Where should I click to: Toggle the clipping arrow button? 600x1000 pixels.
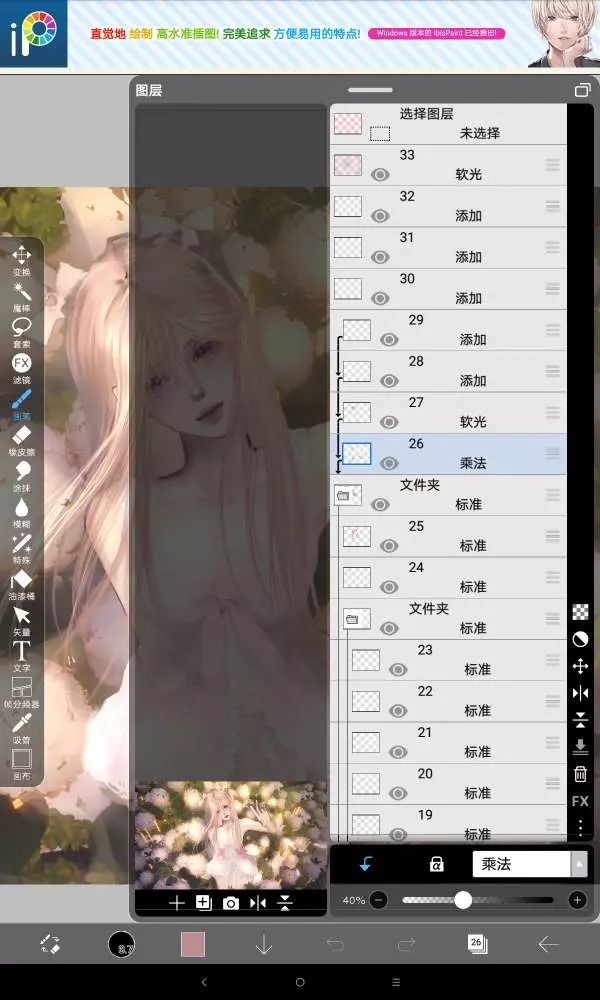(365, 864)
